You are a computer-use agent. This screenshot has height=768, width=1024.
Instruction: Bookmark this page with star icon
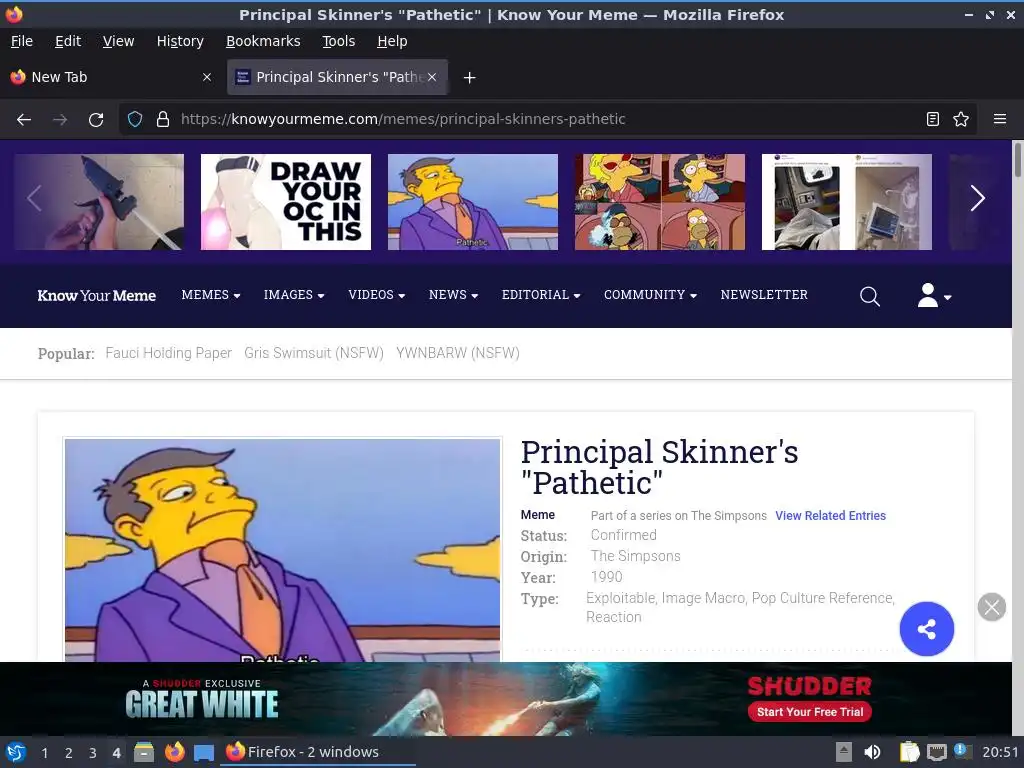(x=961, y=120)
